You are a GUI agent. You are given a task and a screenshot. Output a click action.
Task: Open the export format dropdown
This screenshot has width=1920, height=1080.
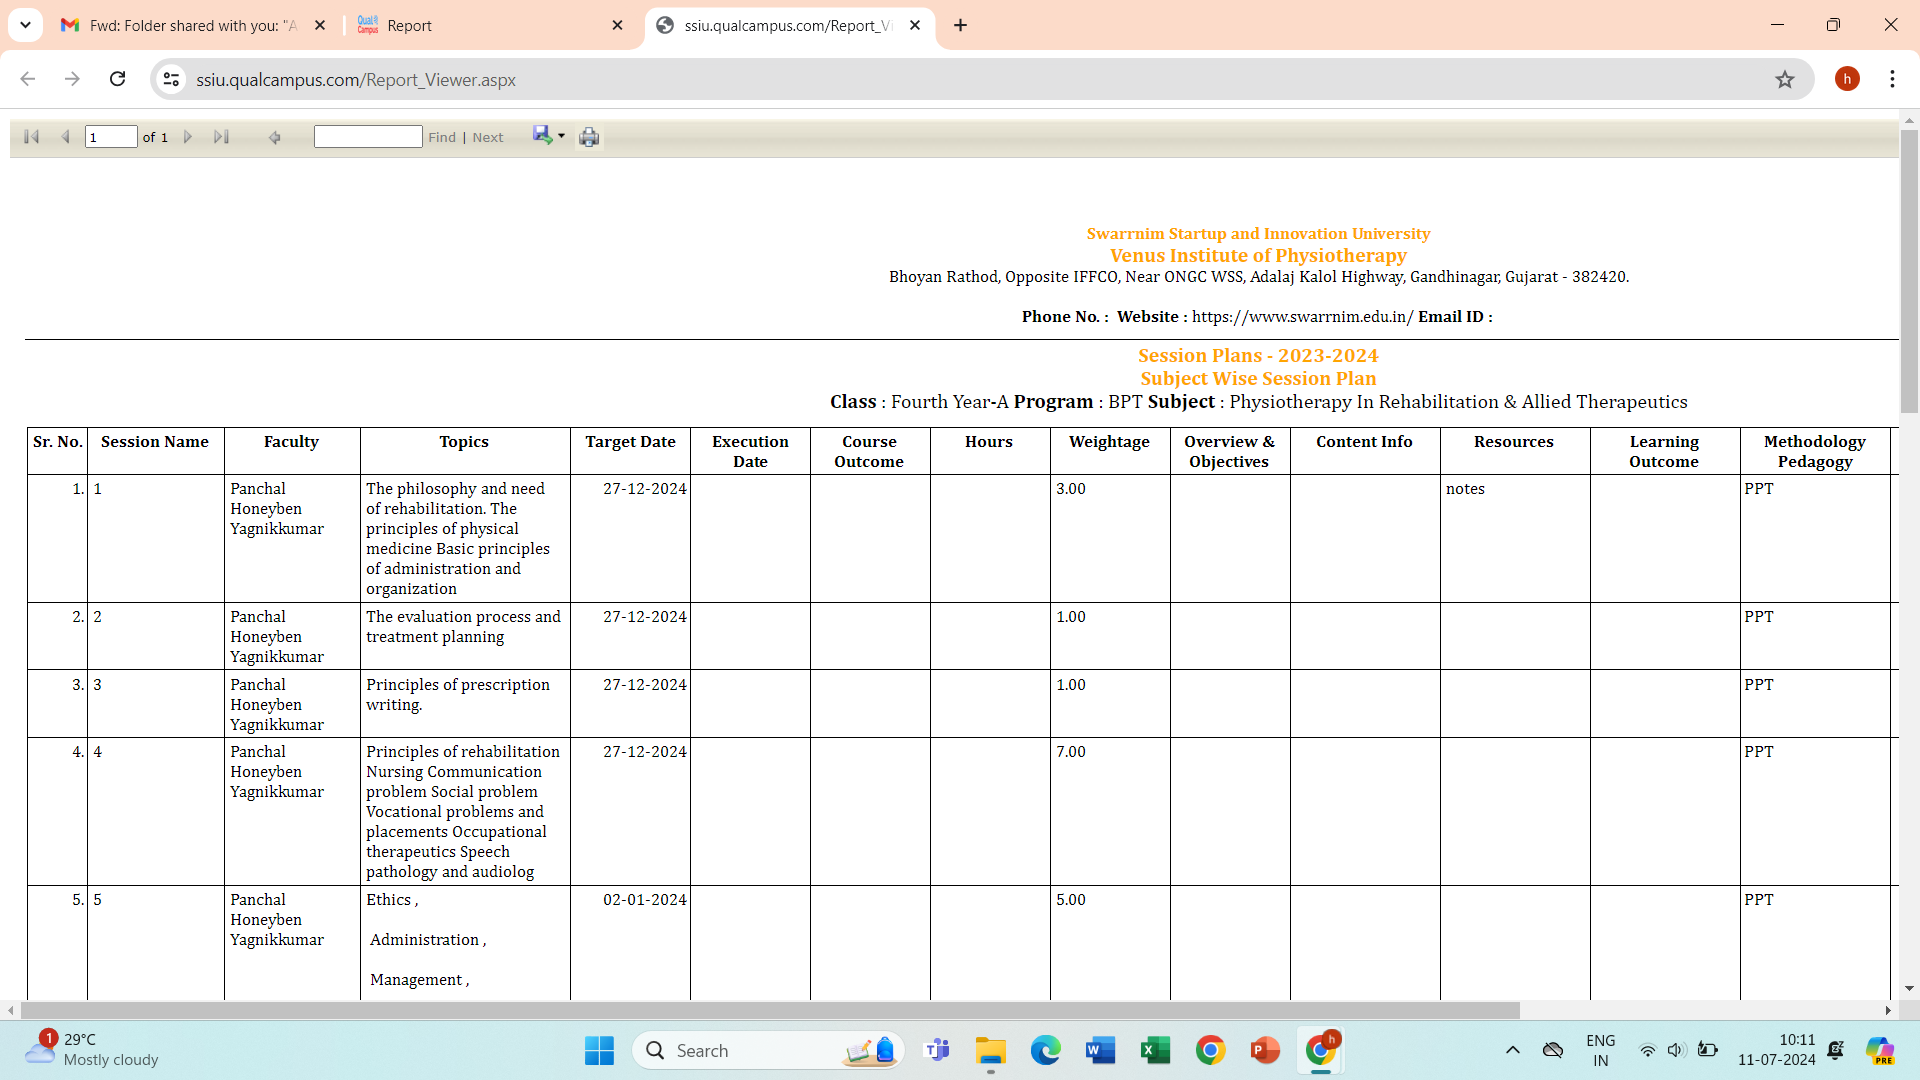click(549, 136)
